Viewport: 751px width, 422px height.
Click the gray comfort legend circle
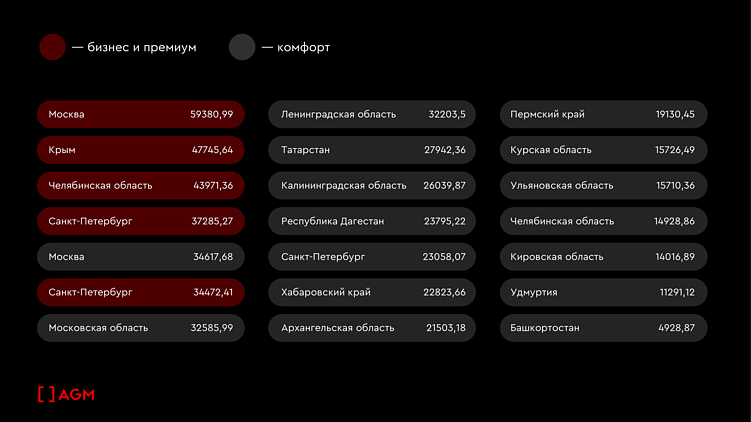click(242, 47)
